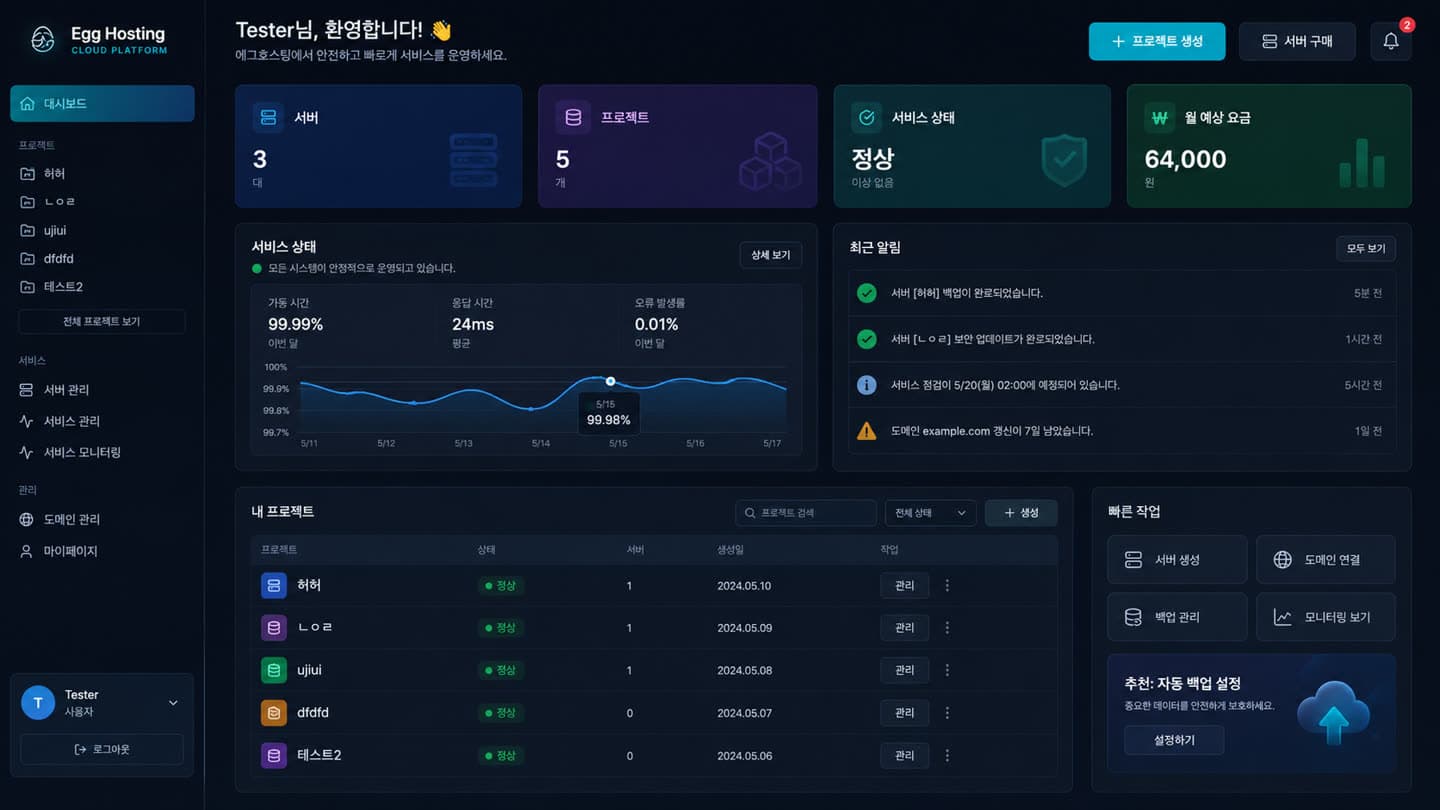Open the notification bell icon

point(1390,42)
